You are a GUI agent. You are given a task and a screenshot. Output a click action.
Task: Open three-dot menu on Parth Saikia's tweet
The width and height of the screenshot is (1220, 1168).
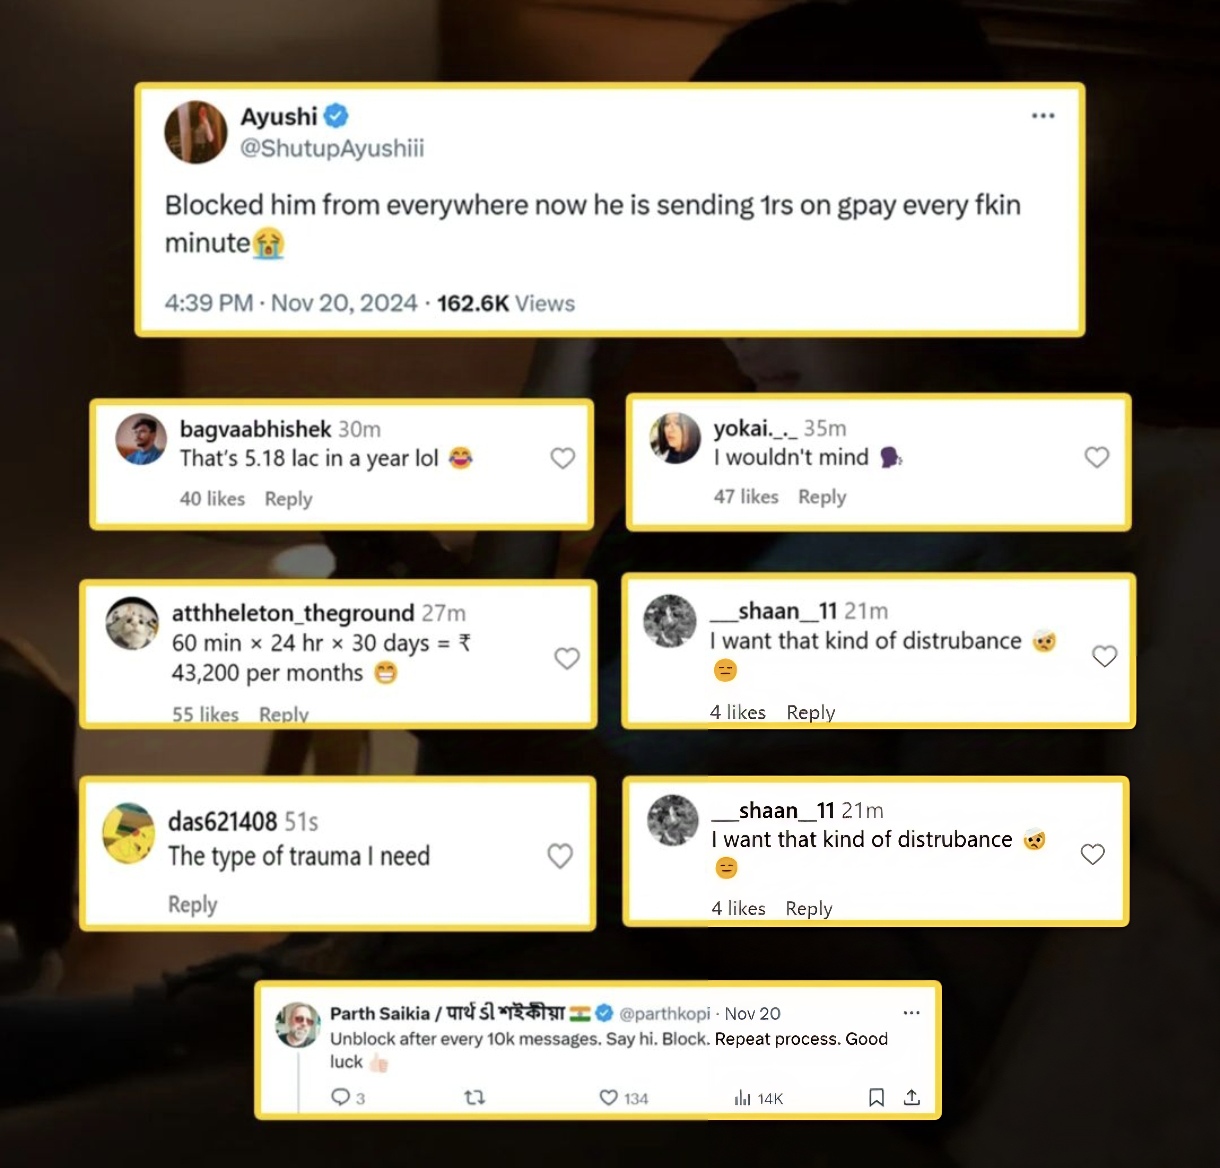[911, 1013]
